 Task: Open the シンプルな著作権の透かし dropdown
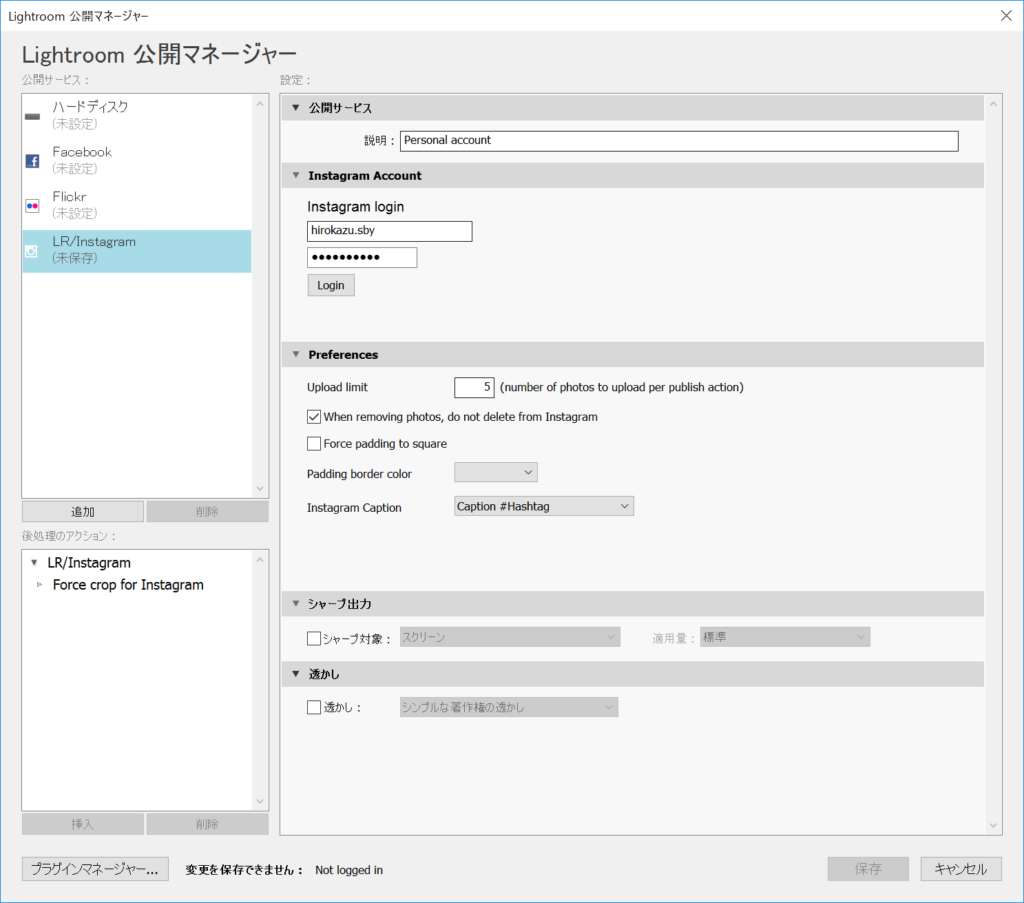tap(509, 707)
